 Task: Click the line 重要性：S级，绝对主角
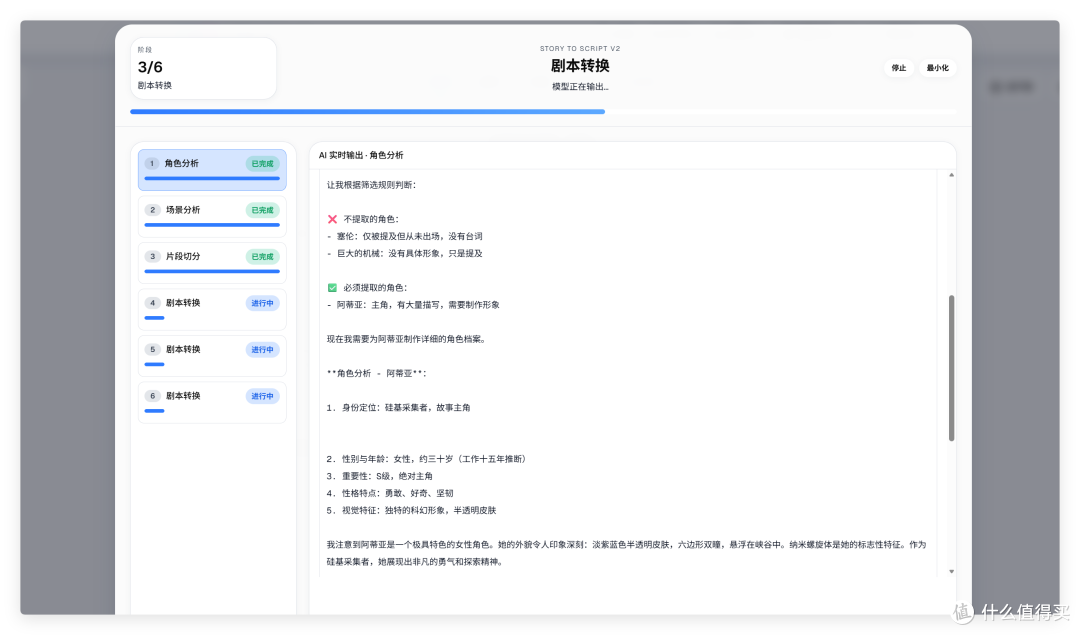(380, 477)
